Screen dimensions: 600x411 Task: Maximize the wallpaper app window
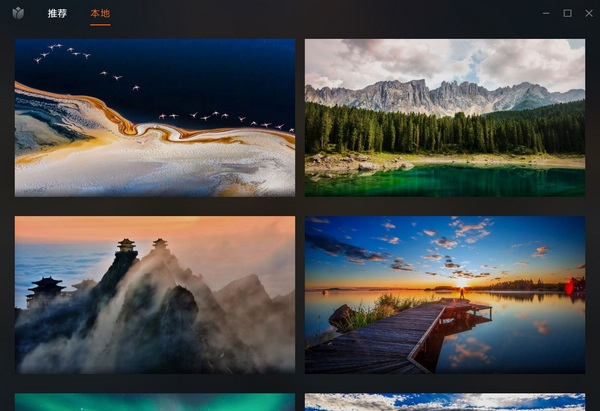pyautogui.click(x=567, y=13)
